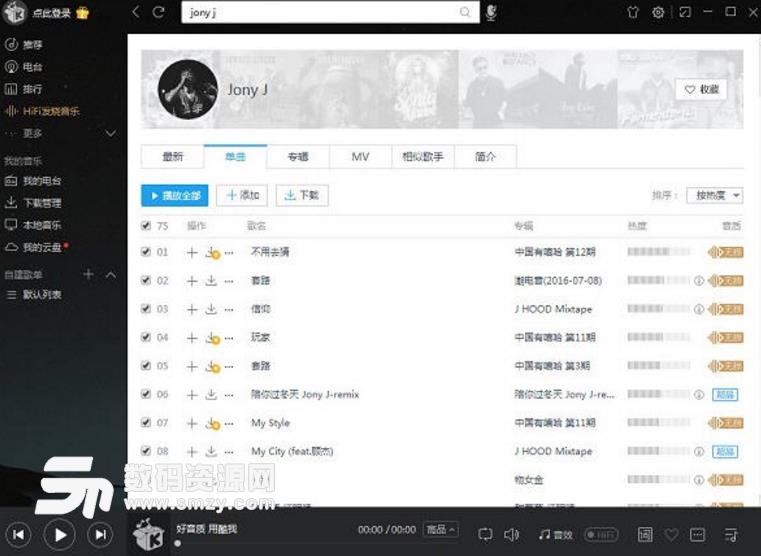The height and width of the screenshot is (556, 761).
Task: Favorite the current track heart icon
Action: 671,535
